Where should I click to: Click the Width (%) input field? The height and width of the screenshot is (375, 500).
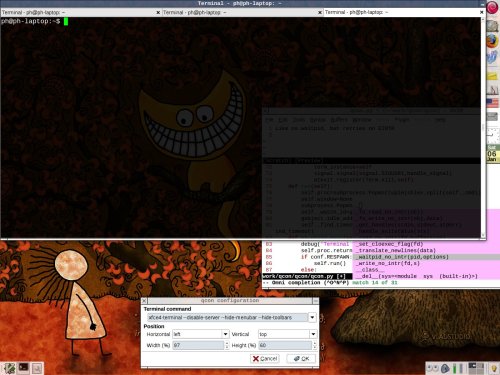pos(198,345)
